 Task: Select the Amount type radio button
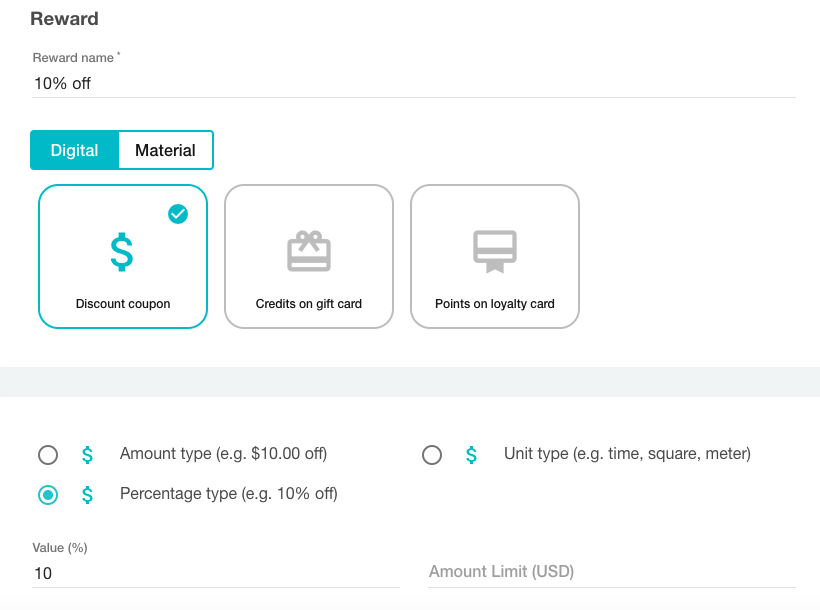coord(48,455)
